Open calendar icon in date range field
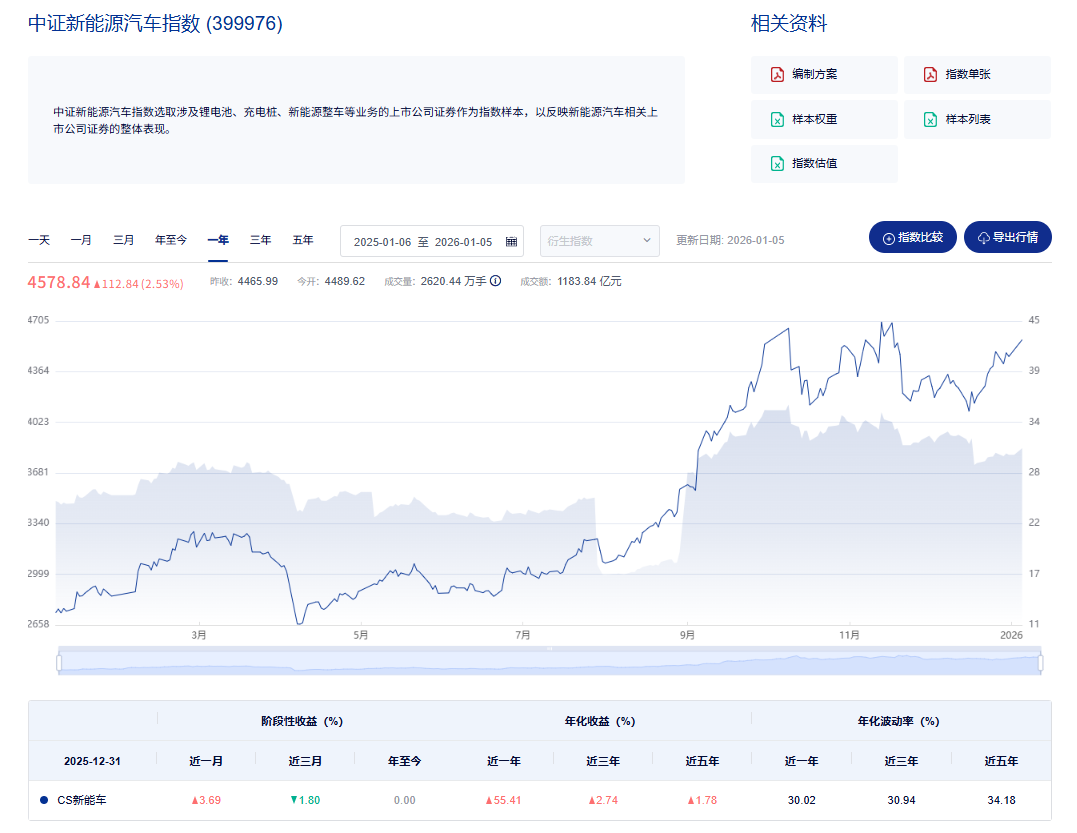 click(x=511, y=242)
